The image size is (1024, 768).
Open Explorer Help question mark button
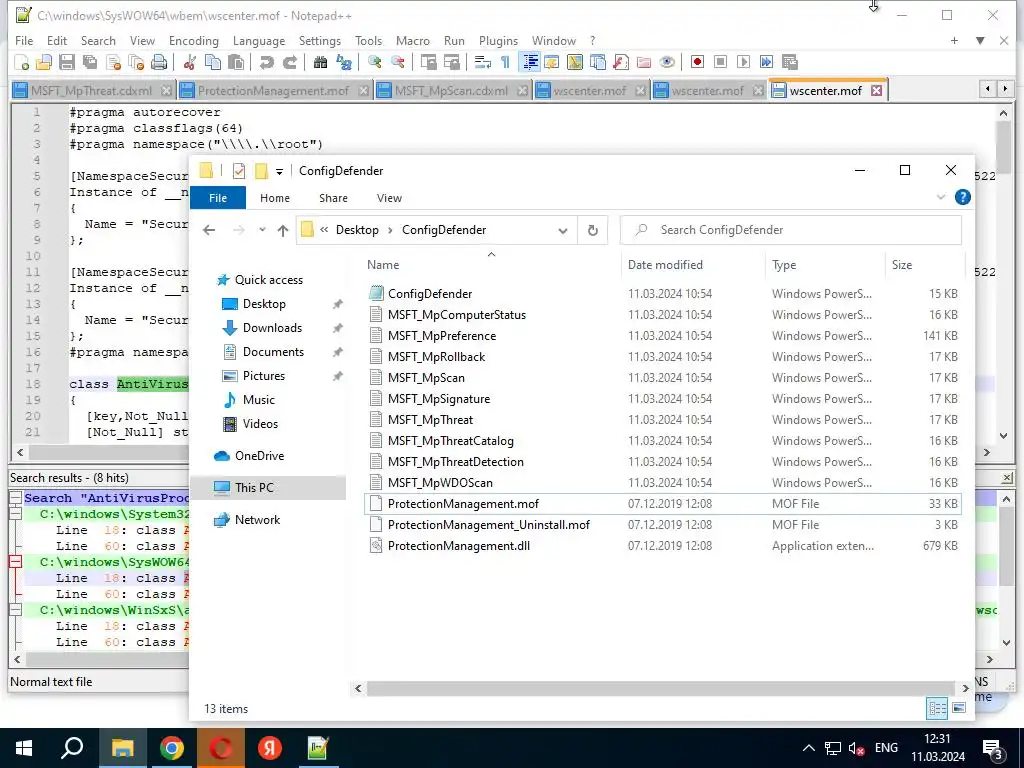pos(963,197)
